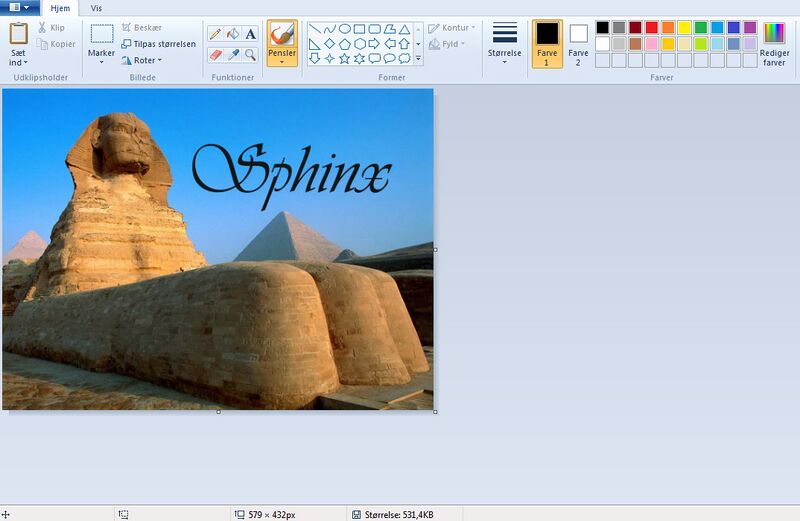Image resolution: width=800 pixels, height=521 pixels.
Task: Choose the Up arrow shape
Action: (x=404, y=44)
